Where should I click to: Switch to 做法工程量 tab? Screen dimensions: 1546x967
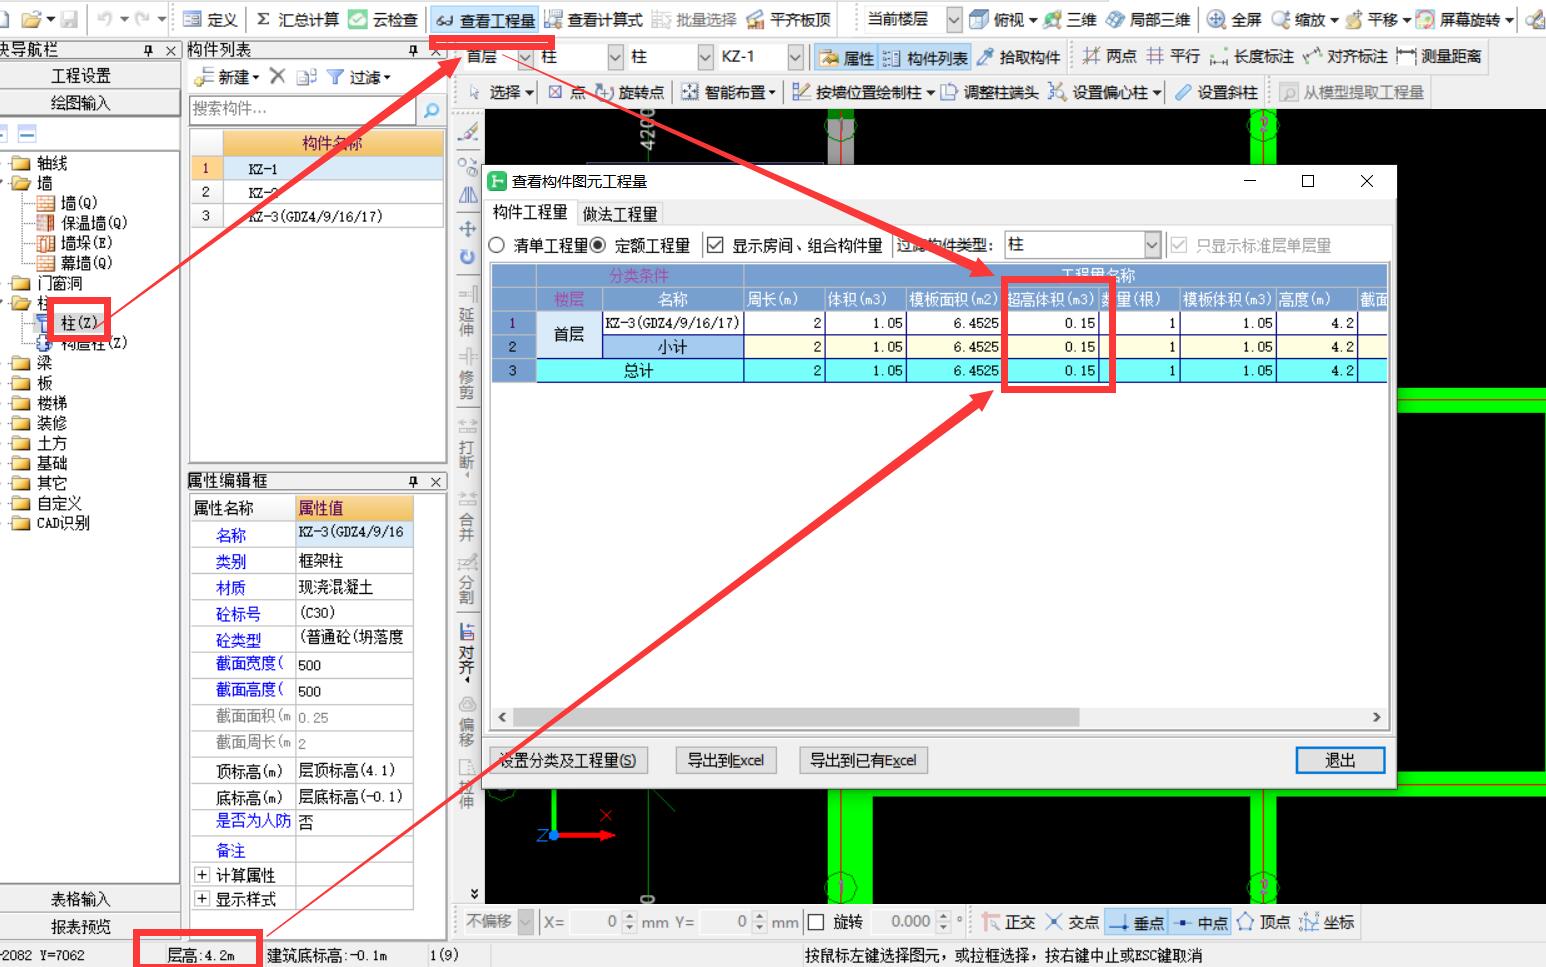(x=620, y=214)
